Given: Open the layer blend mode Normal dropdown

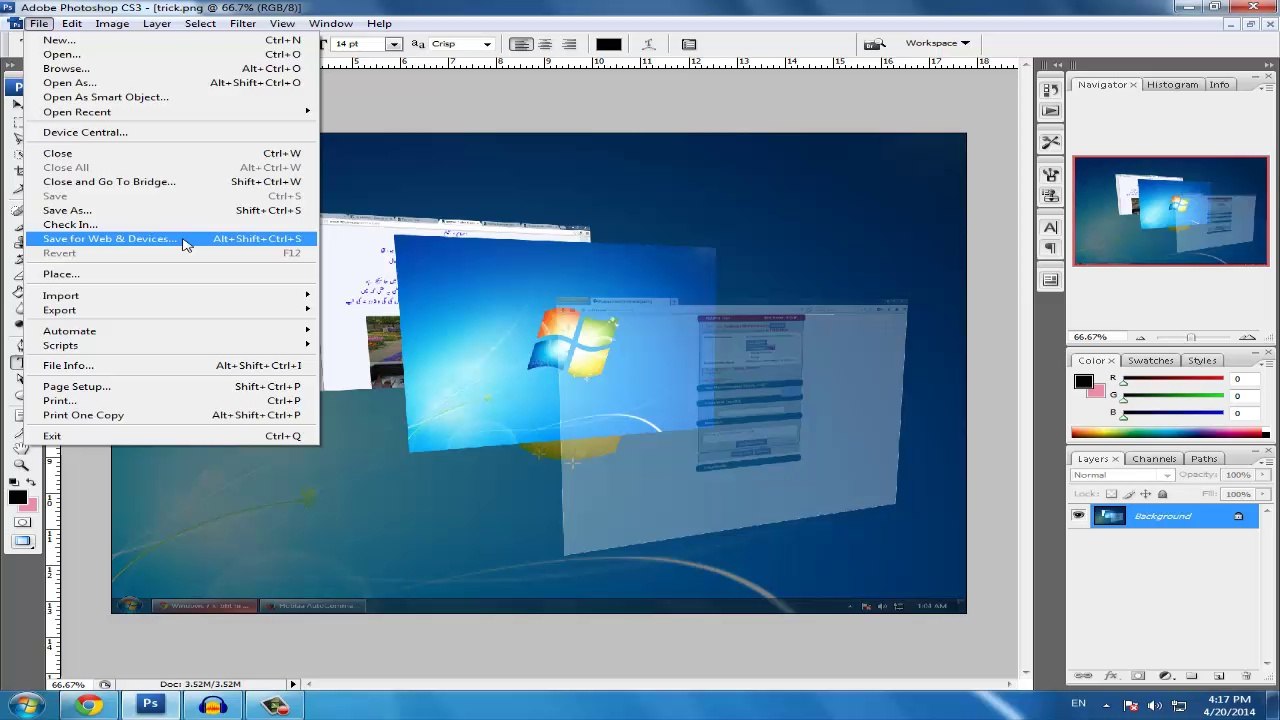Looking at the screenshot, I should pyautogui.click(x=1122, y=475).
